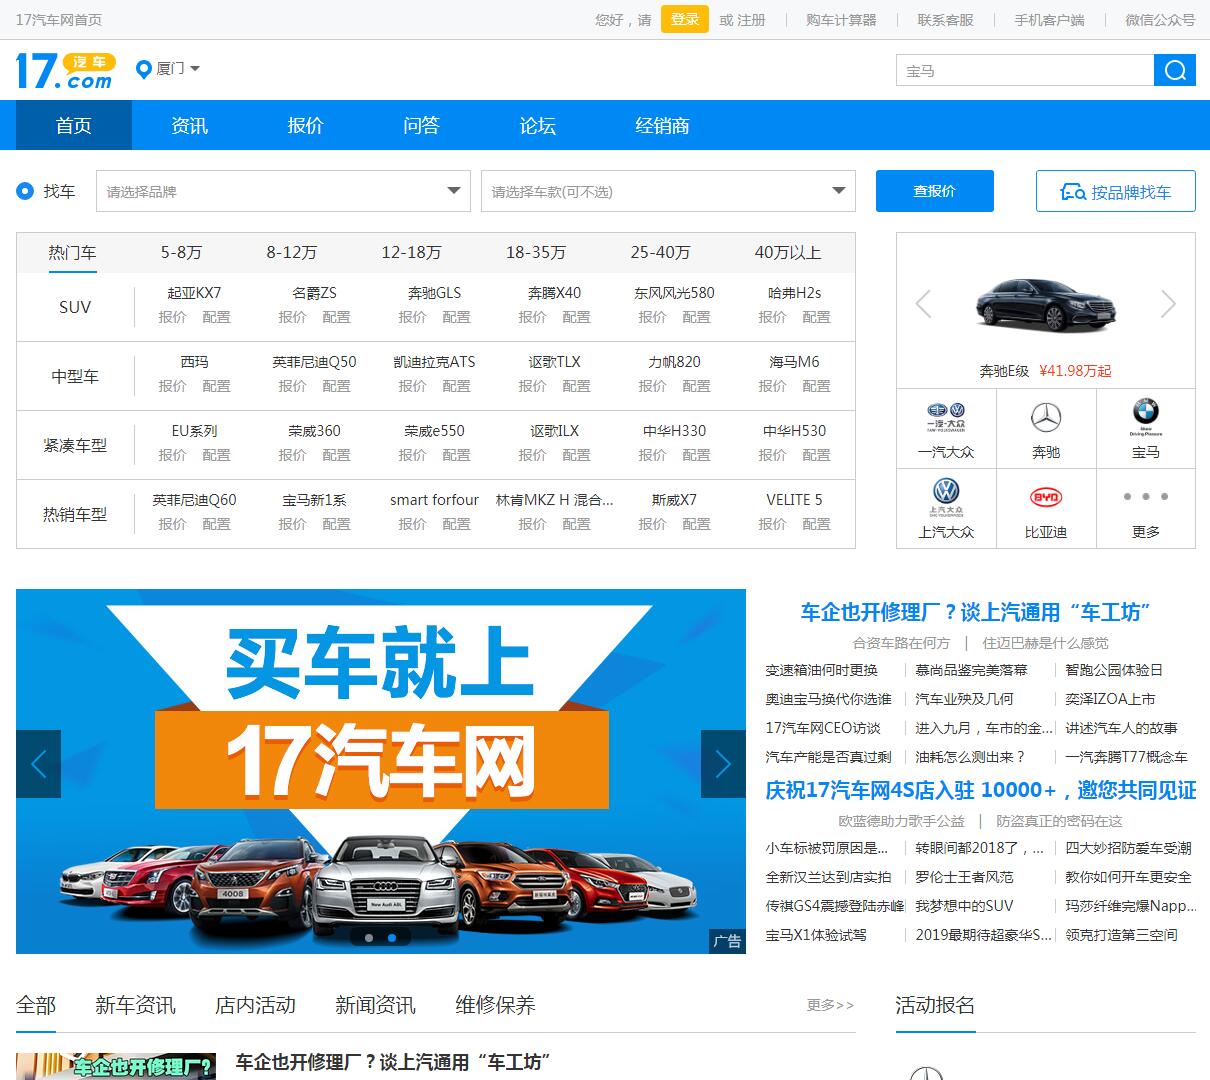1210x1080 pixels.
Task: Open 起亚KX7 car model
Action: coord(194,293)
